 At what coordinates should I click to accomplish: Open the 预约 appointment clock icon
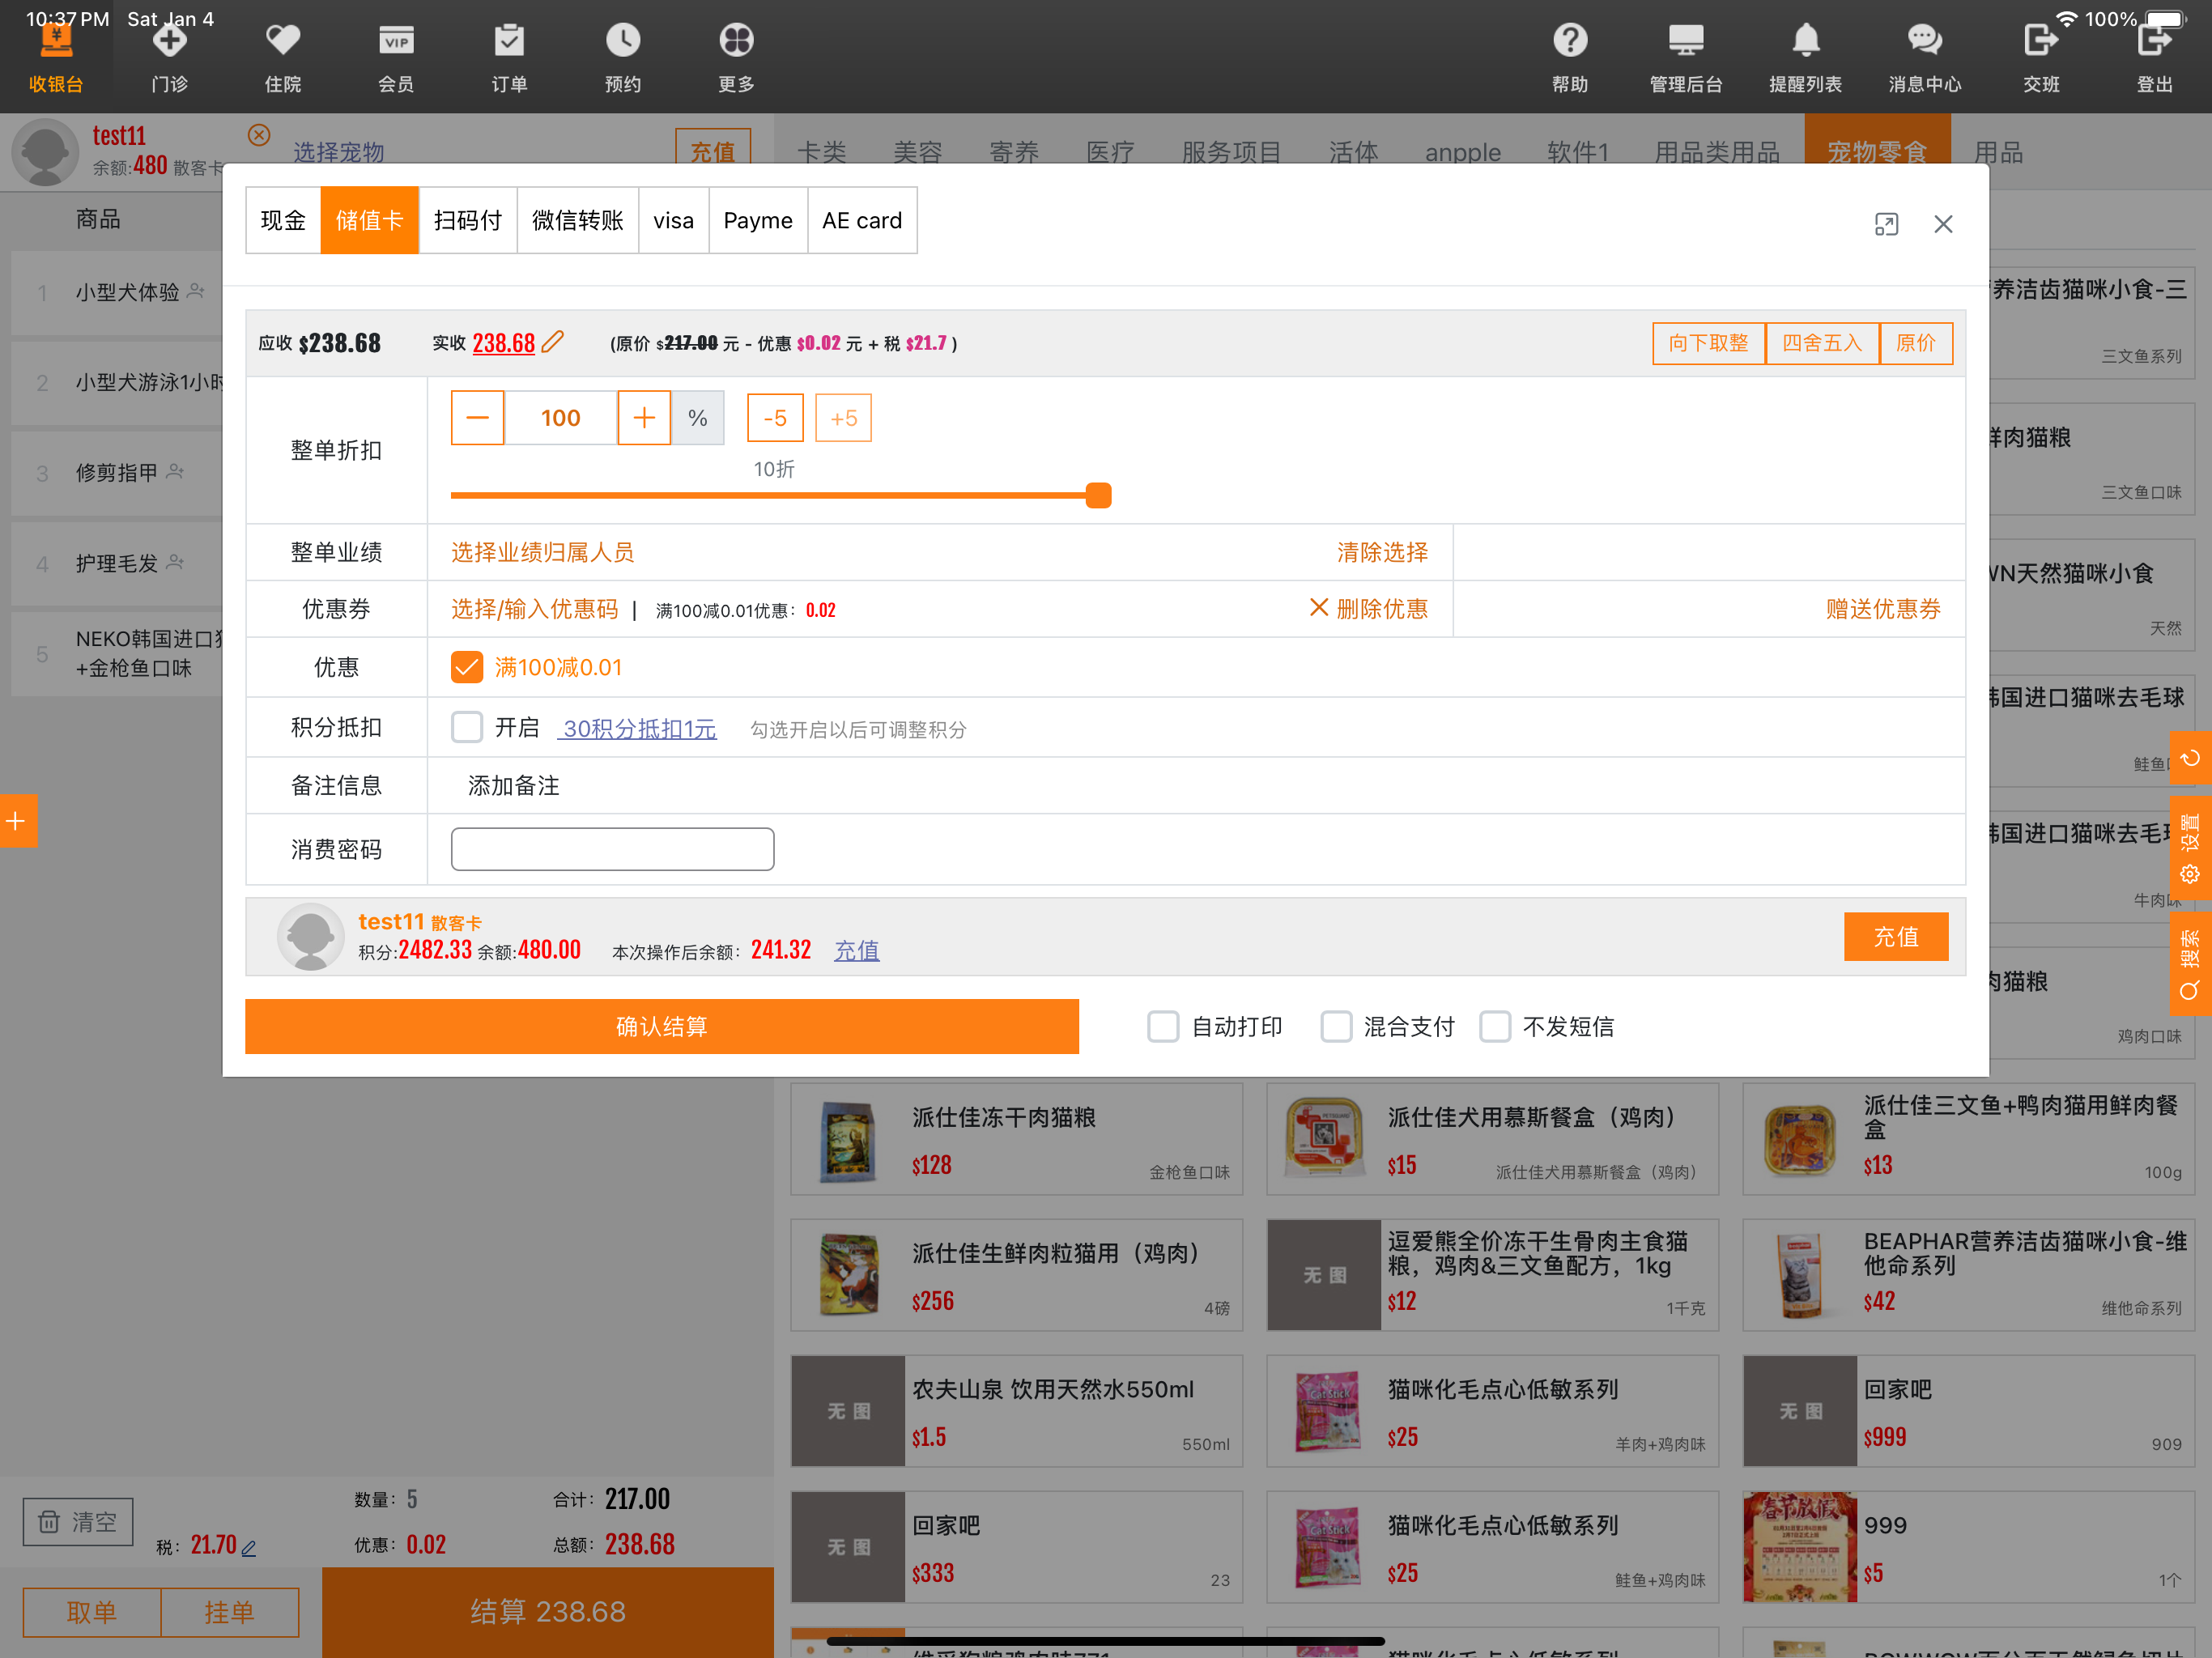point(623,57)
